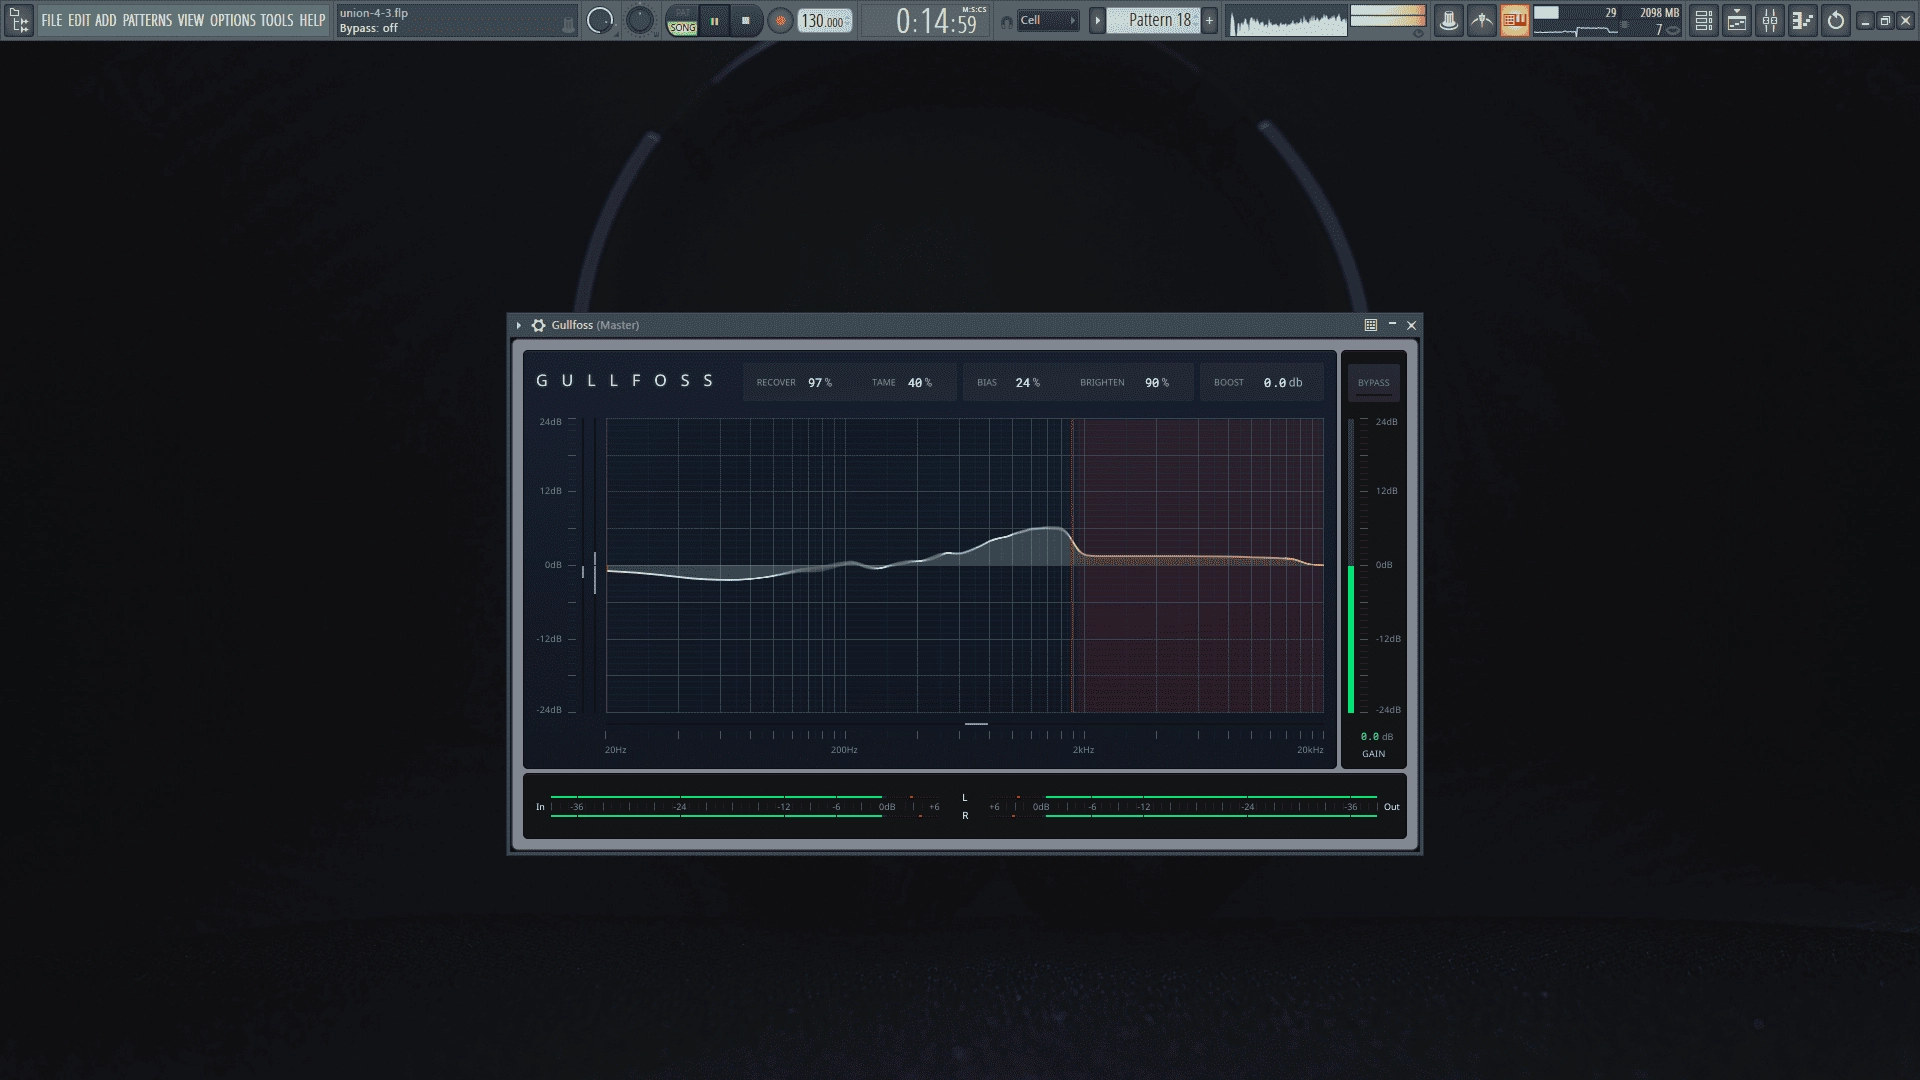1920x1080 pixels.
Task: Click the small eye icon below peak meter
Action: click(1418, 33)
